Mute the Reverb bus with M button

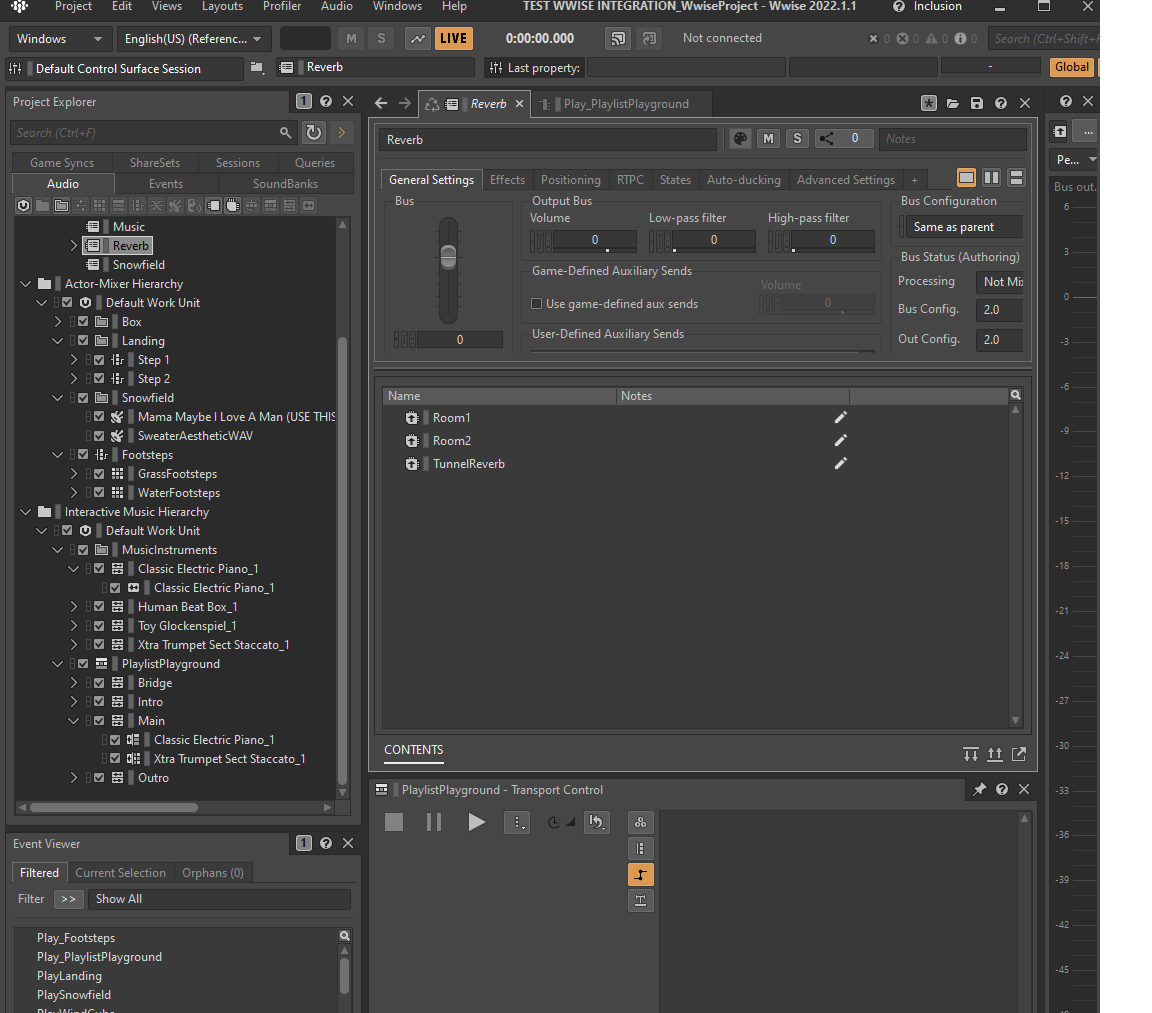[x=768, y=138]
